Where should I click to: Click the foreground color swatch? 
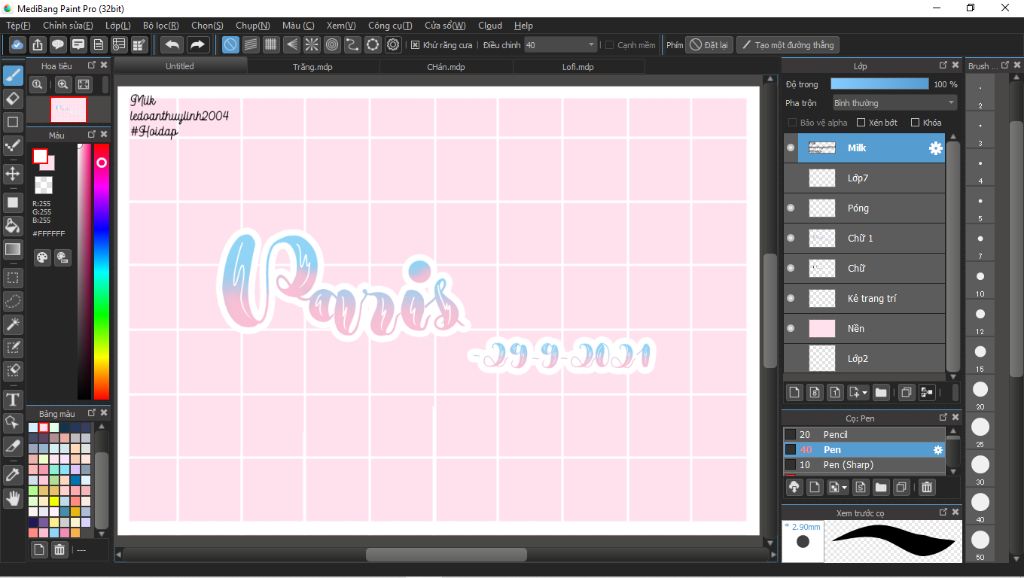pyautogui.click(x=40, y=156)
